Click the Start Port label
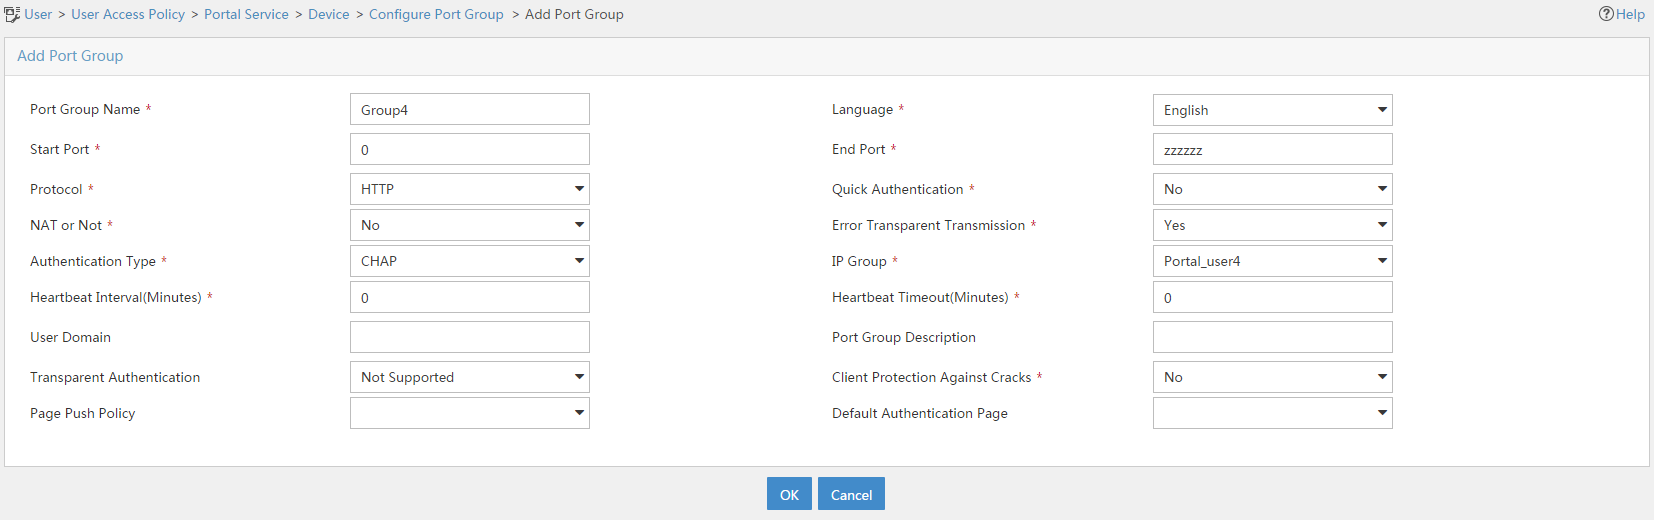1654x520 pixels. [x=60, y=149]
